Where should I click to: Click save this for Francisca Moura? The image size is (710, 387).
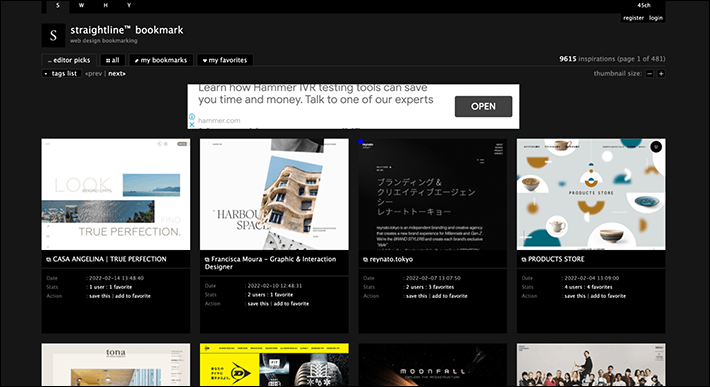click(x=258, y=304)
